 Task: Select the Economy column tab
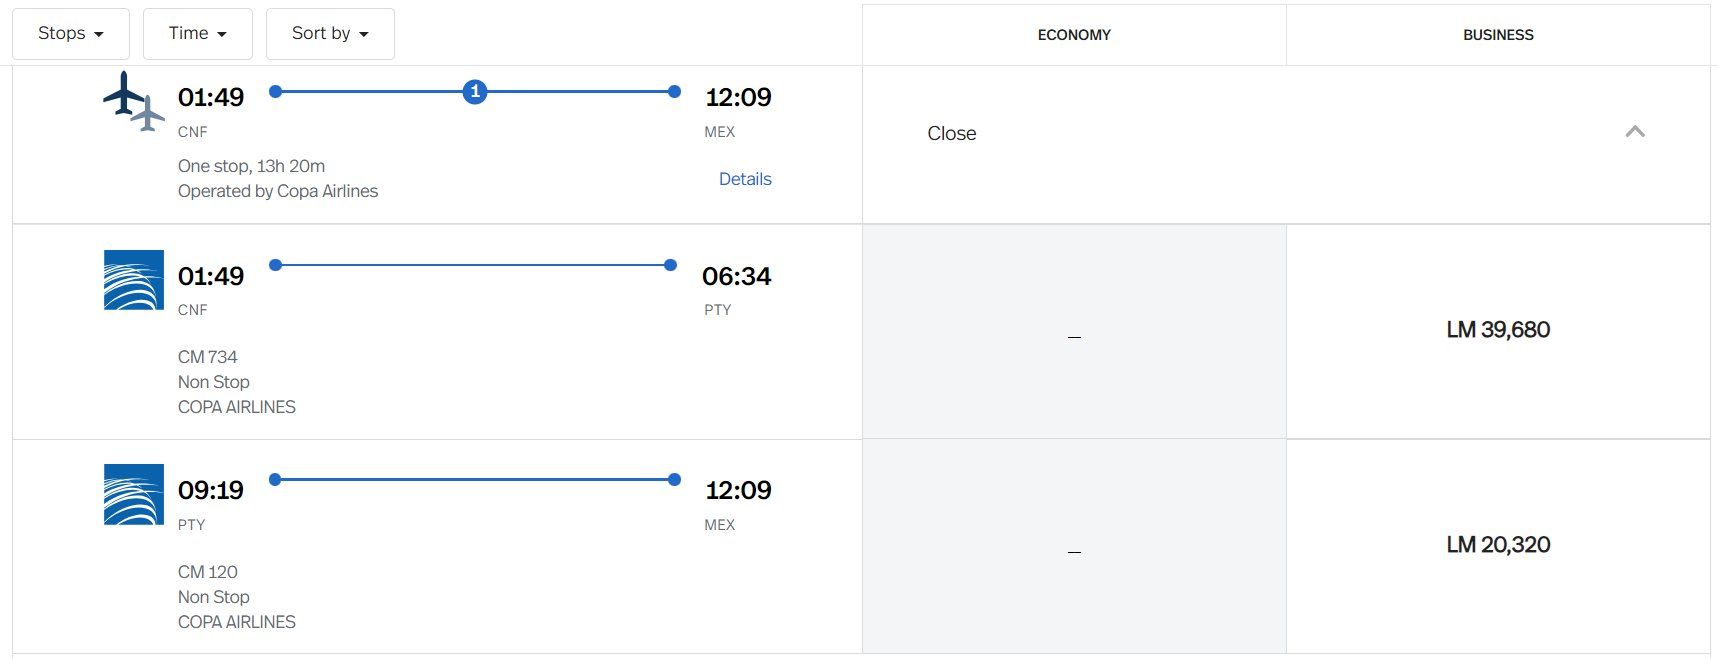pyautogui.click(x=1074, y=35)
